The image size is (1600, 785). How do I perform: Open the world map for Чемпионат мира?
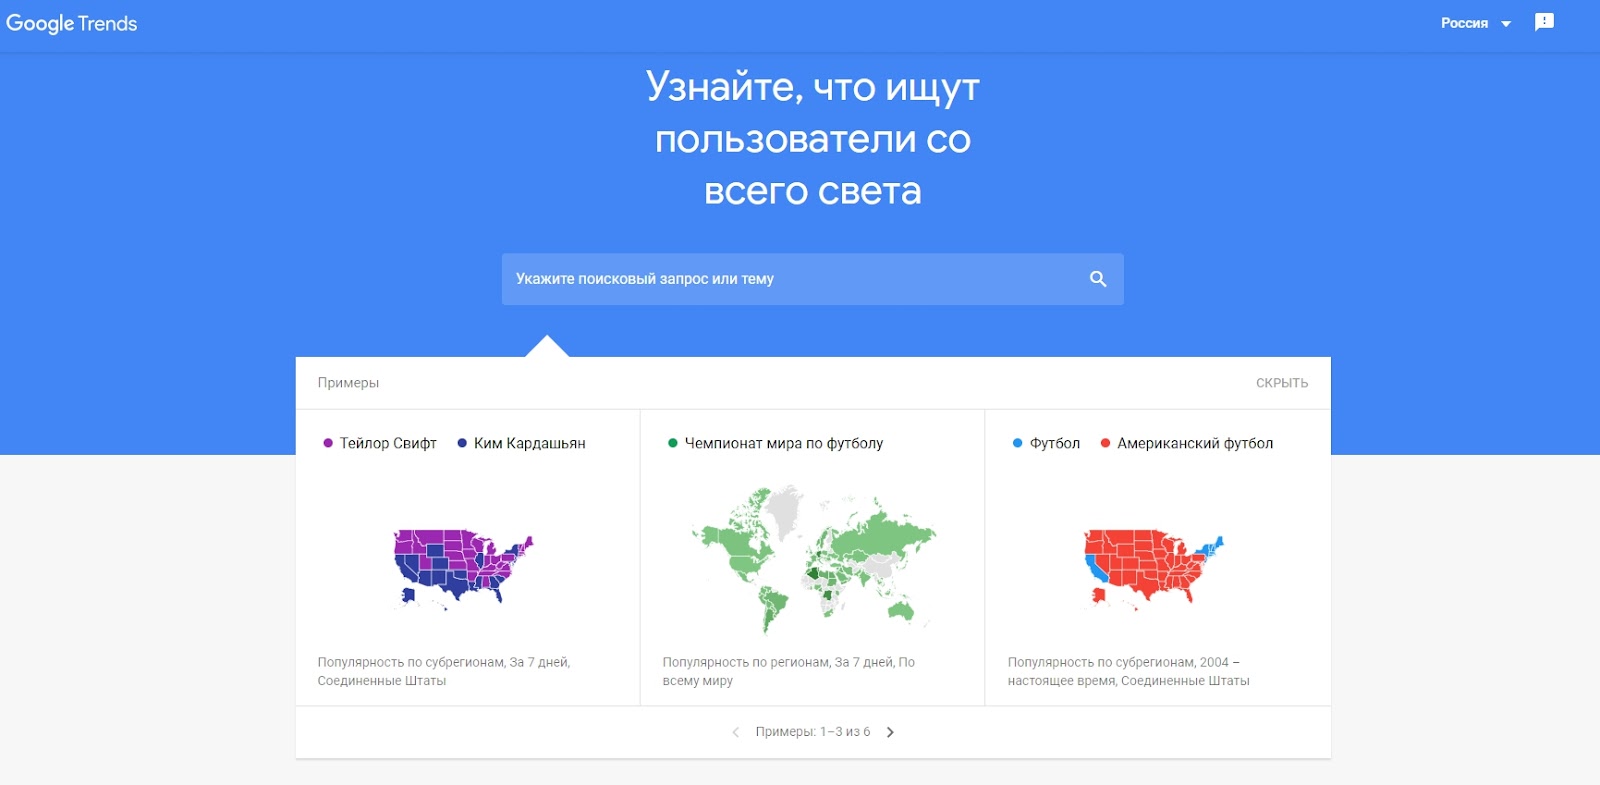coord(813,558)
